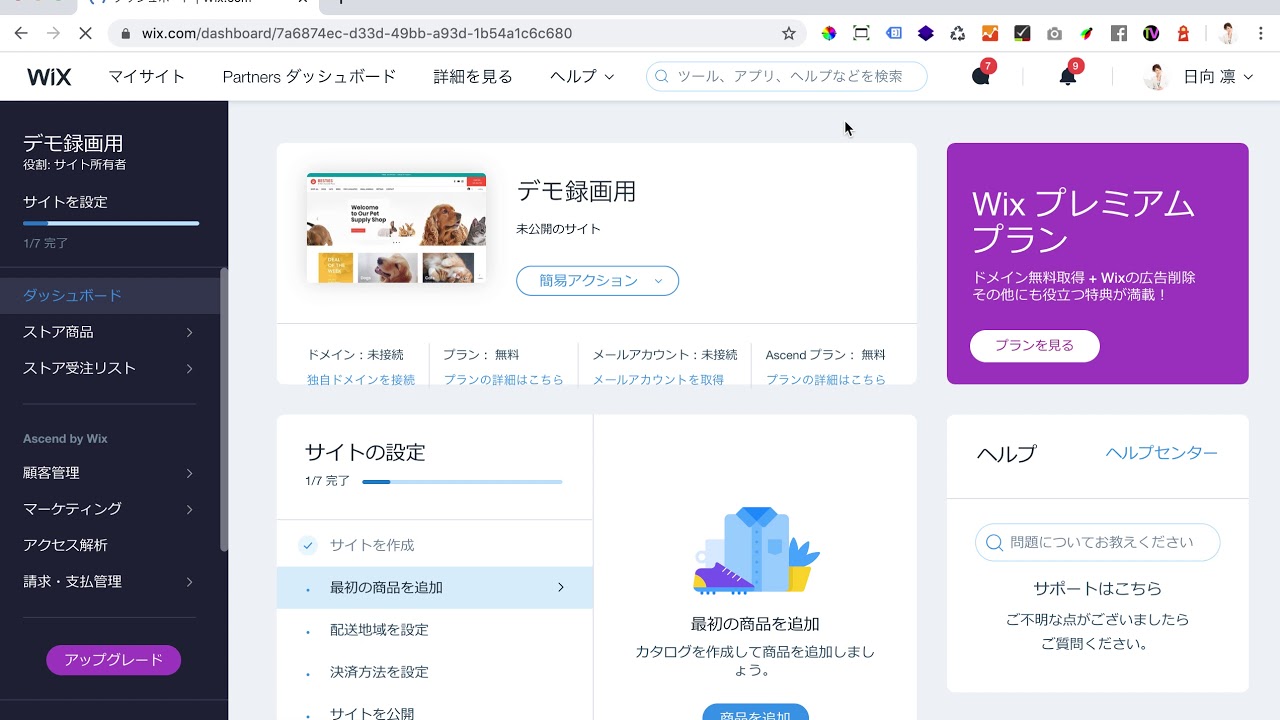Image resolution: width=1280 pixels, height=720 pixels.
Task: Click the サイトを設定 text in the sidebar
Action: tap(65, 202)
